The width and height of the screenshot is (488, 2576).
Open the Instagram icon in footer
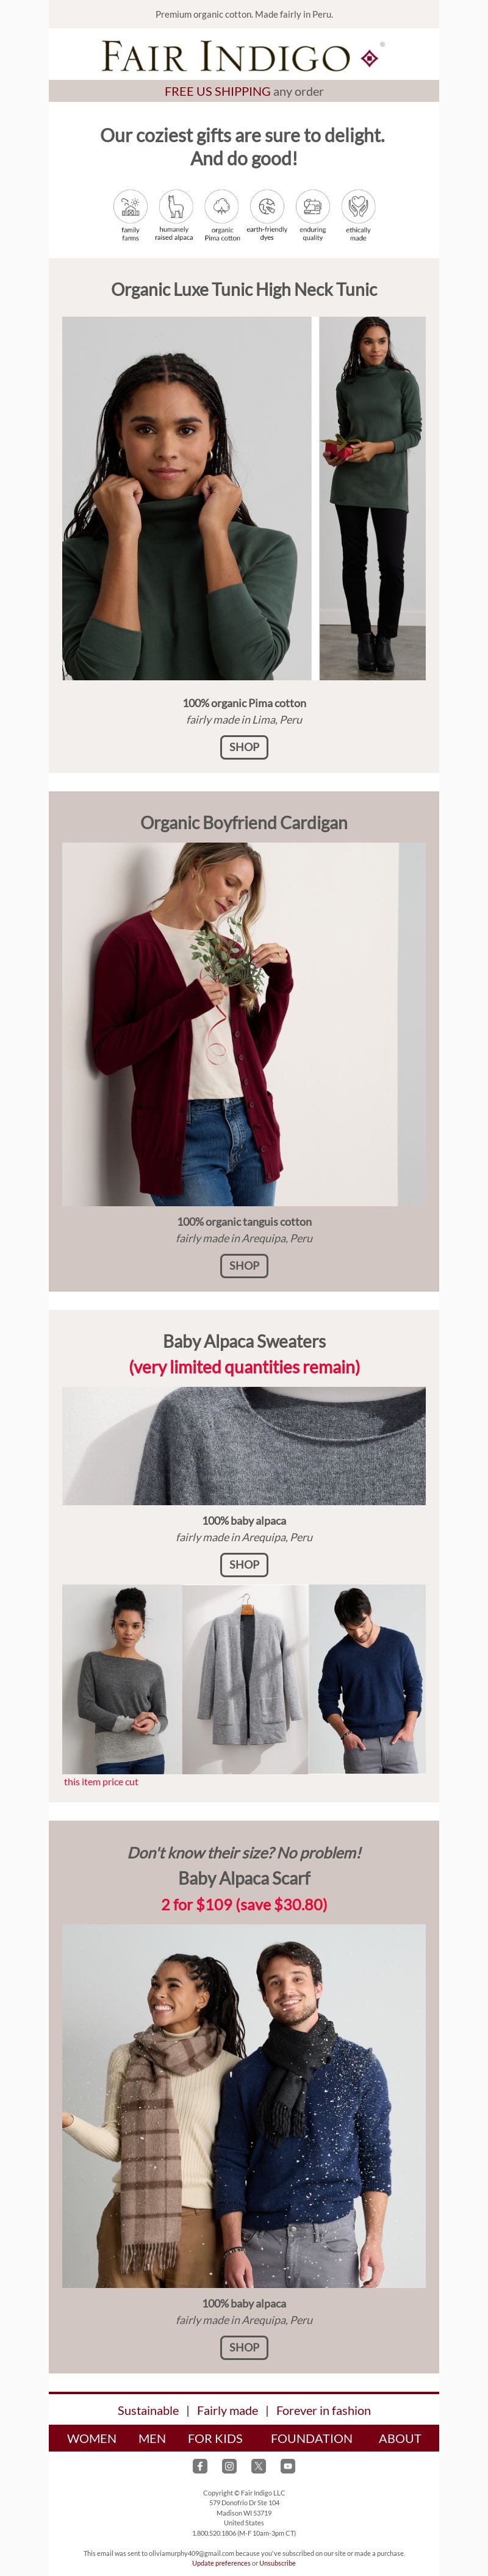point(229,2465)
